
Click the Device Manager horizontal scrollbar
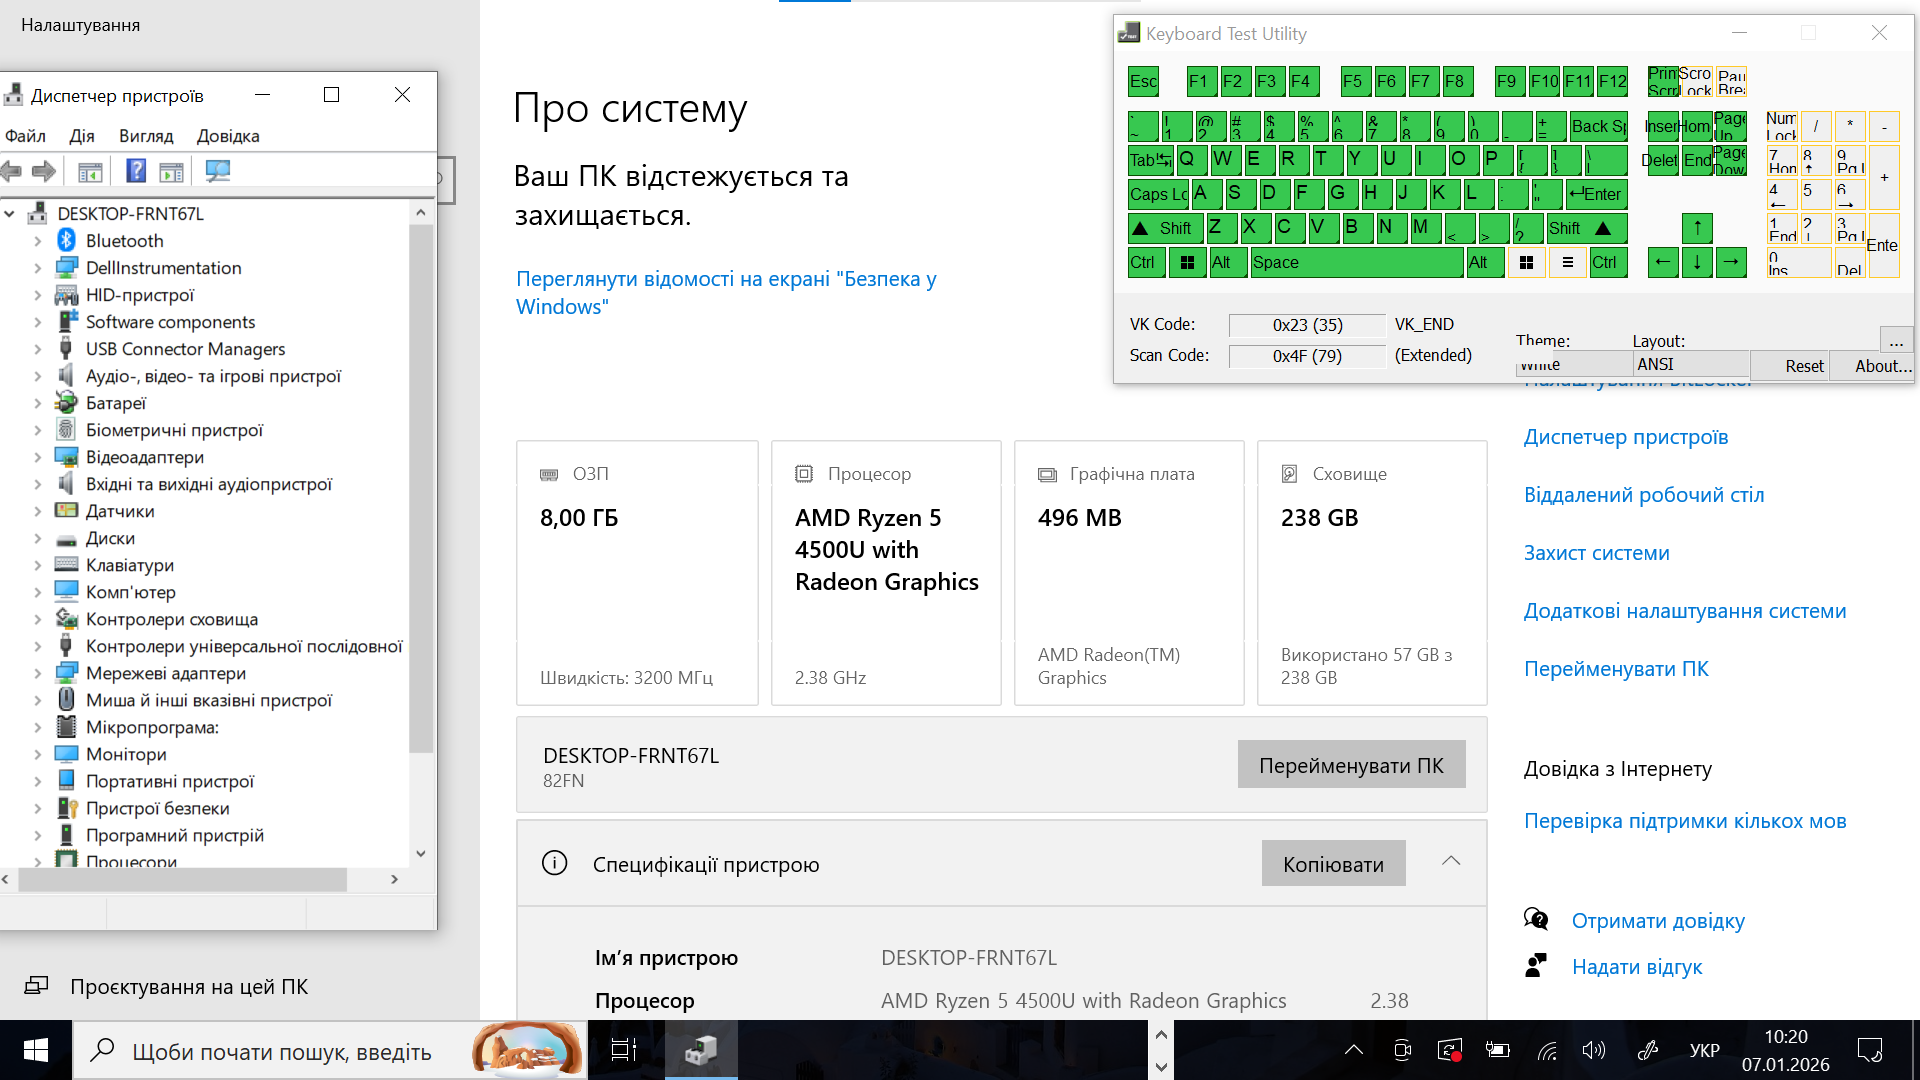pos(182,880)
